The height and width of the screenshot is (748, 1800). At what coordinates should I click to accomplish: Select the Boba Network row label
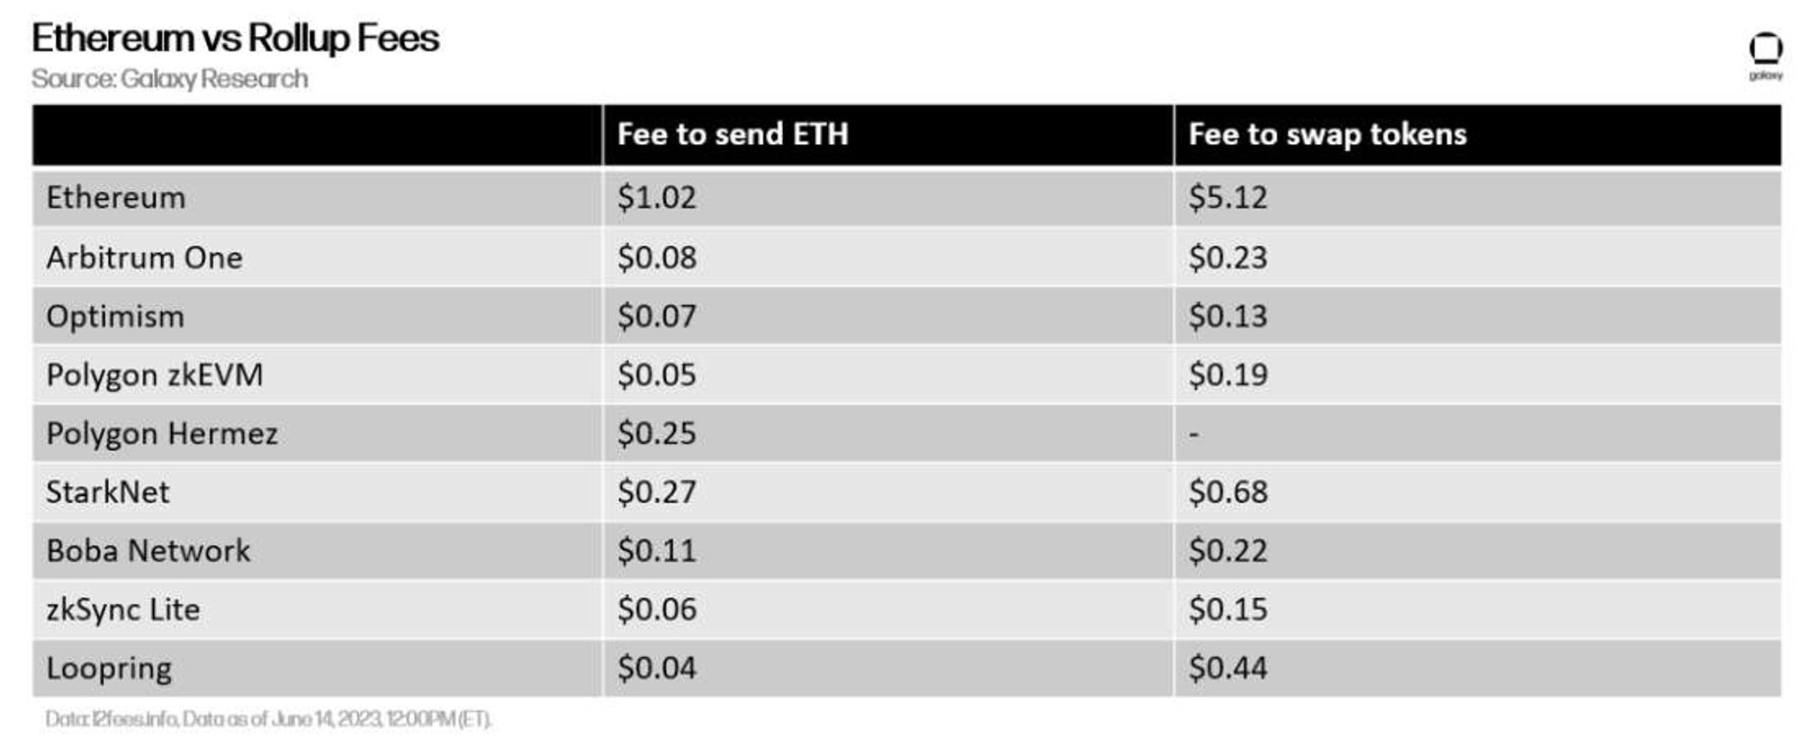pyautogui.click(x=148, y=551)
